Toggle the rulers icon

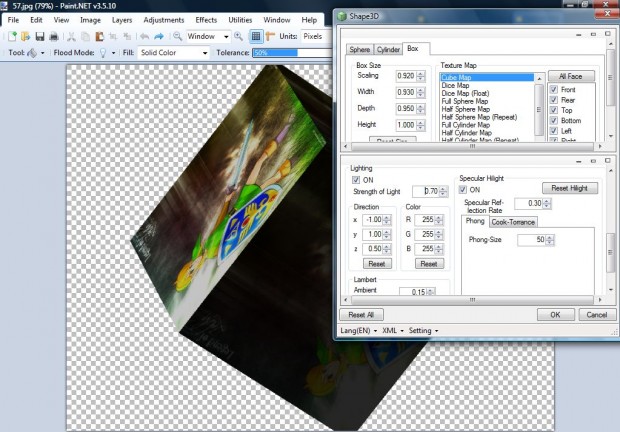[x=270, y=36]
